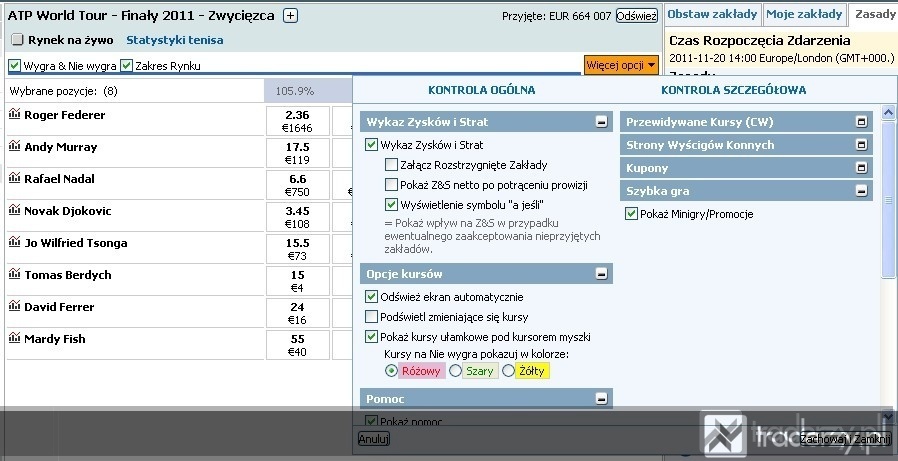Click the Różowy pink color swatch

pyautogui.click(x=421, y=371)
